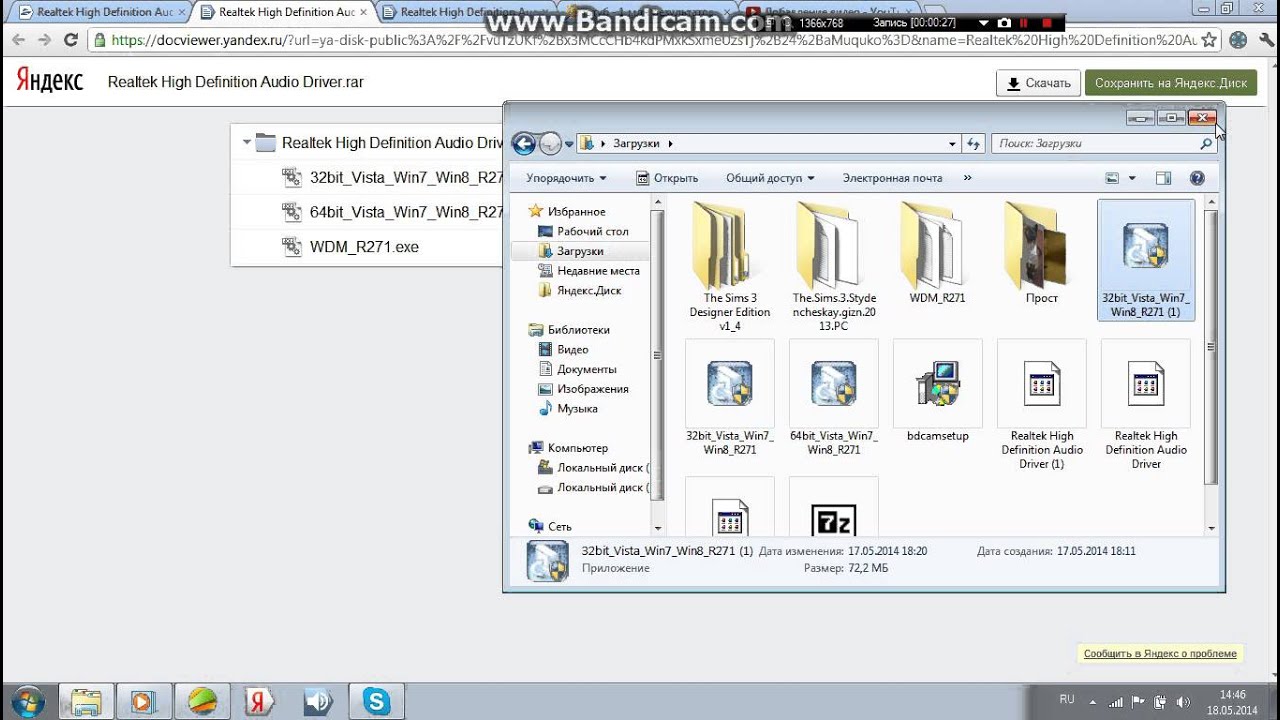
Task: Select the bdcamsetup installer icon
Action: (x=938, y=392)
